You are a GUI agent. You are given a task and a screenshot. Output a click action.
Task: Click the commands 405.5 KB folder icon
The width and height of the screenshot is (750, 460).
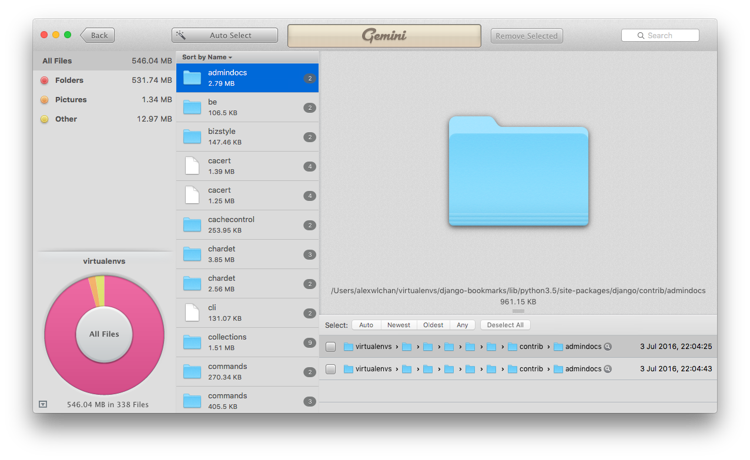tap(192, 401)
